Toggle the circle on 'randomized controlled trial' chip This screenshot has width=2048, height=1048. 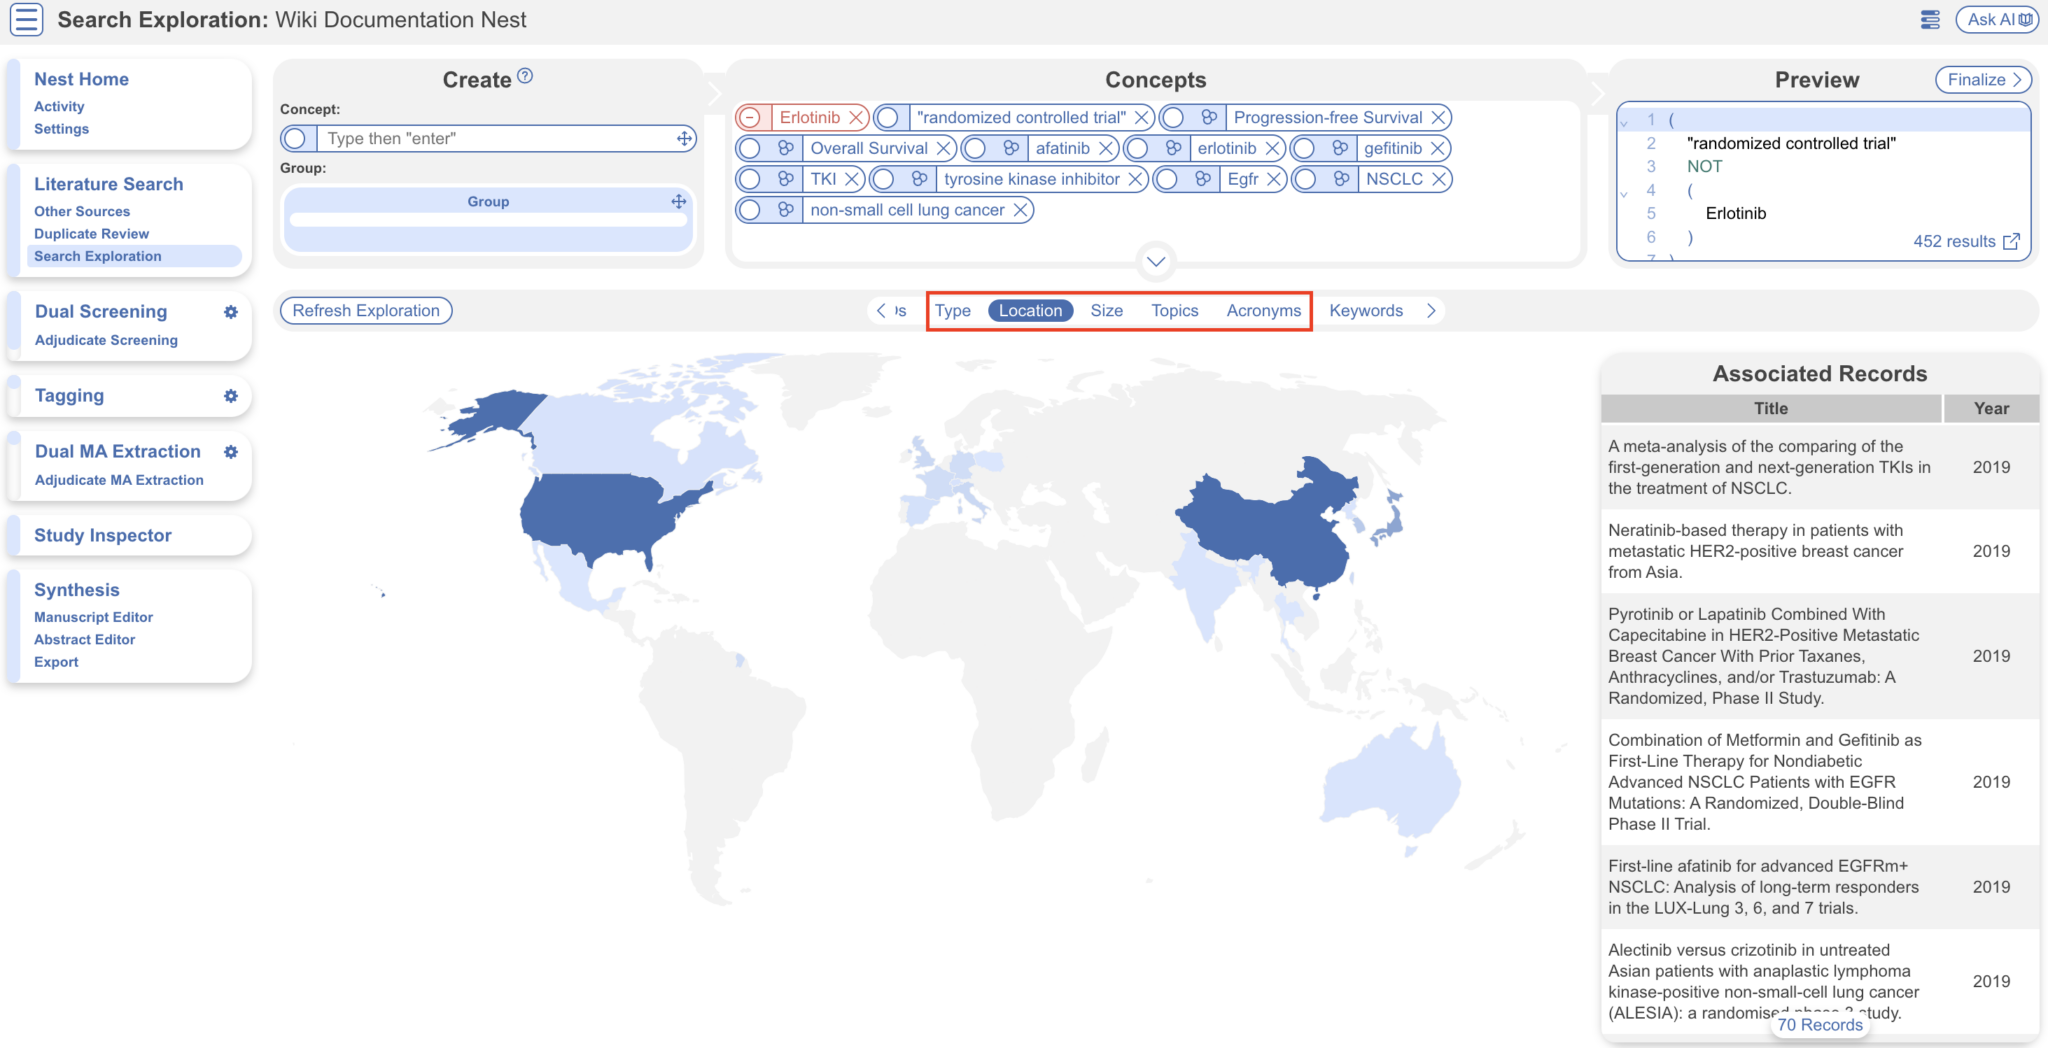click(888, 117)
